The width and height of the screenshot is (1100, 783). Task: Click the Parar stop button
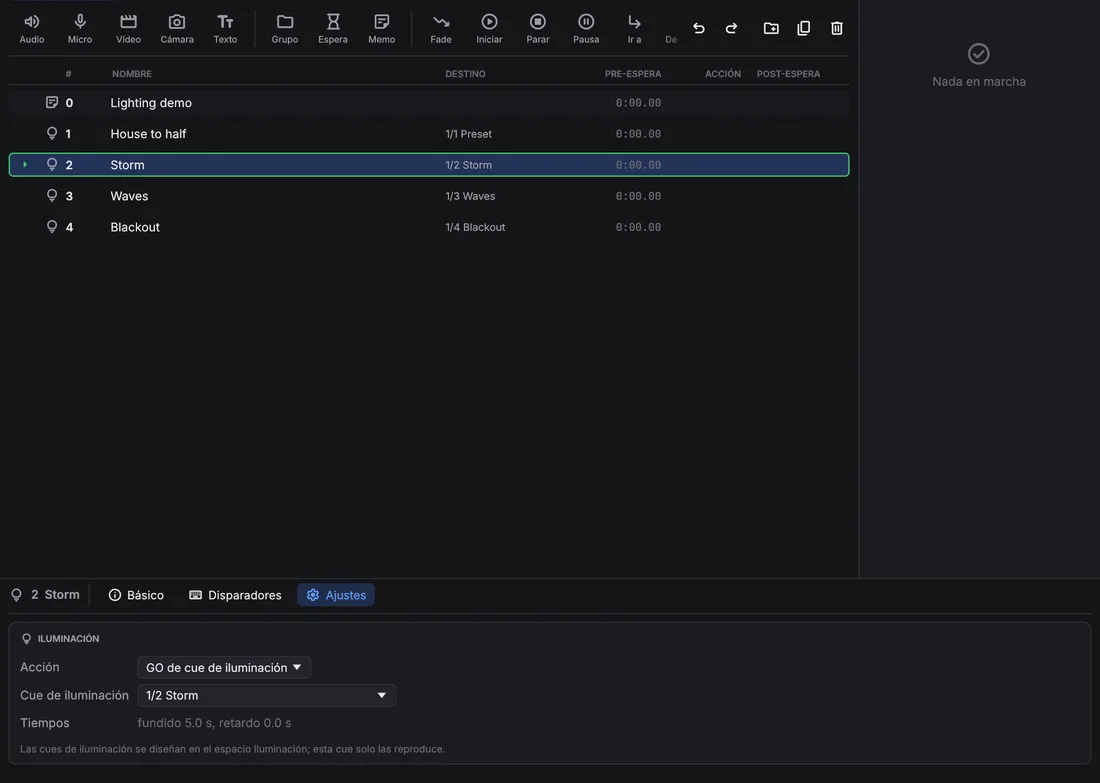click(x=538, y=29)
